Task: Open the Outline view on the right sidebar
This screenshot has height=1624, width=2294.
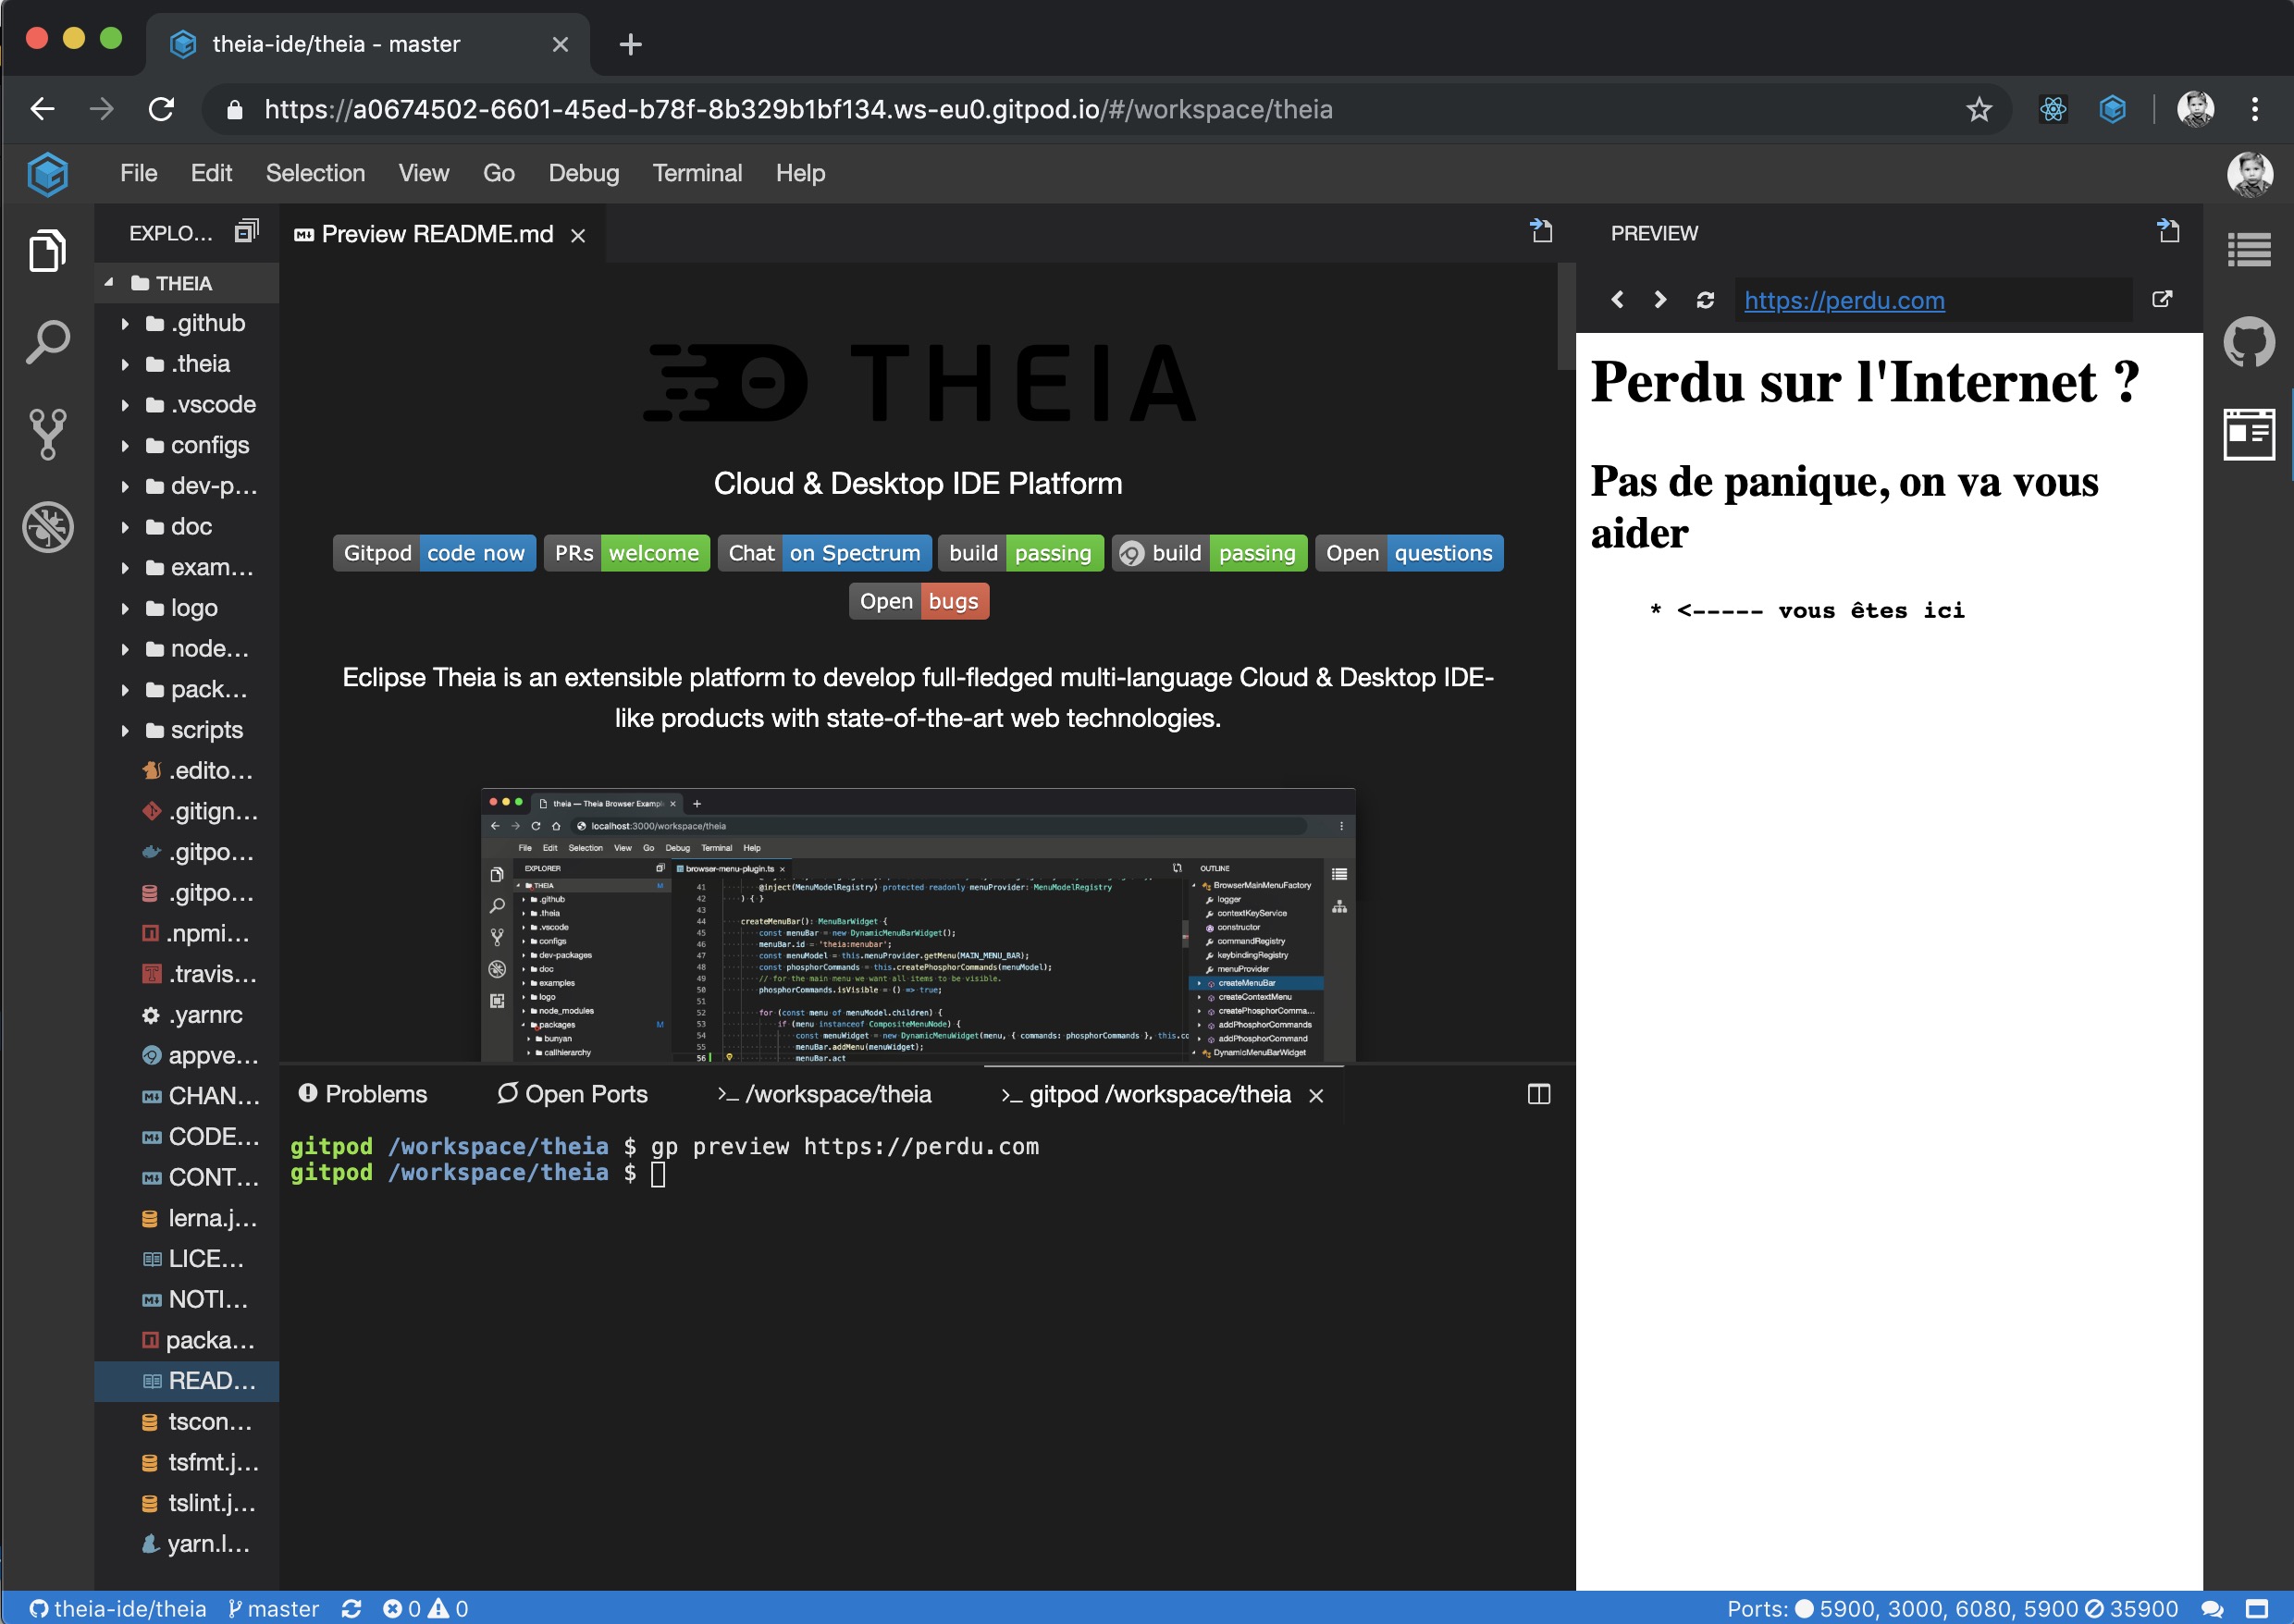Action: 2250,249
